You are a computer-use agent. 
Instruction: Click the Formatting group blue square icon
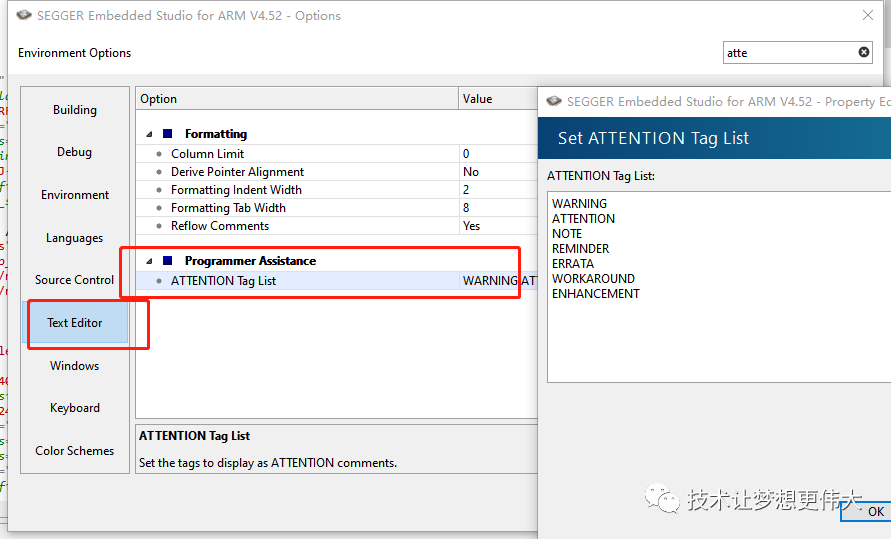[x=168, y=133]
